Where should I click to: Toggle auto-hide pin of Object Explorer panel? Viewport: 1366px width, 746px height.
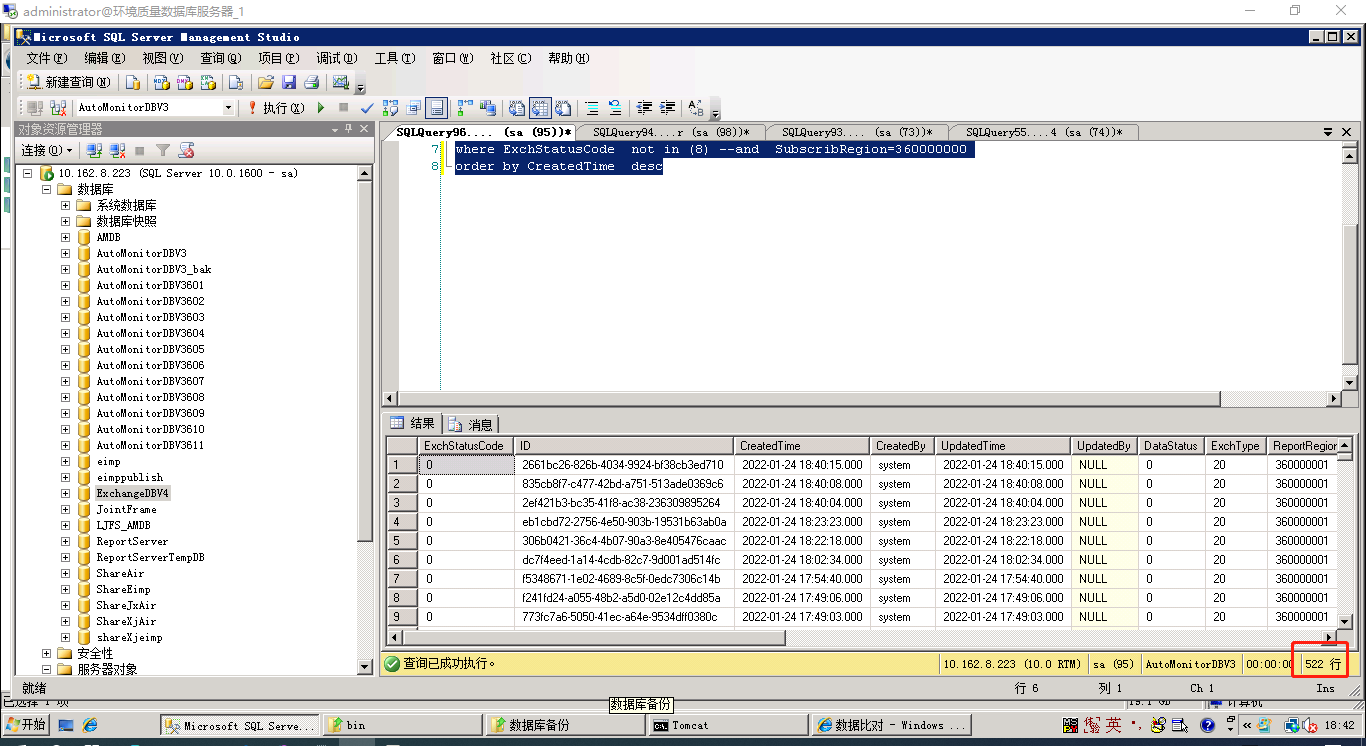[348, 129]
